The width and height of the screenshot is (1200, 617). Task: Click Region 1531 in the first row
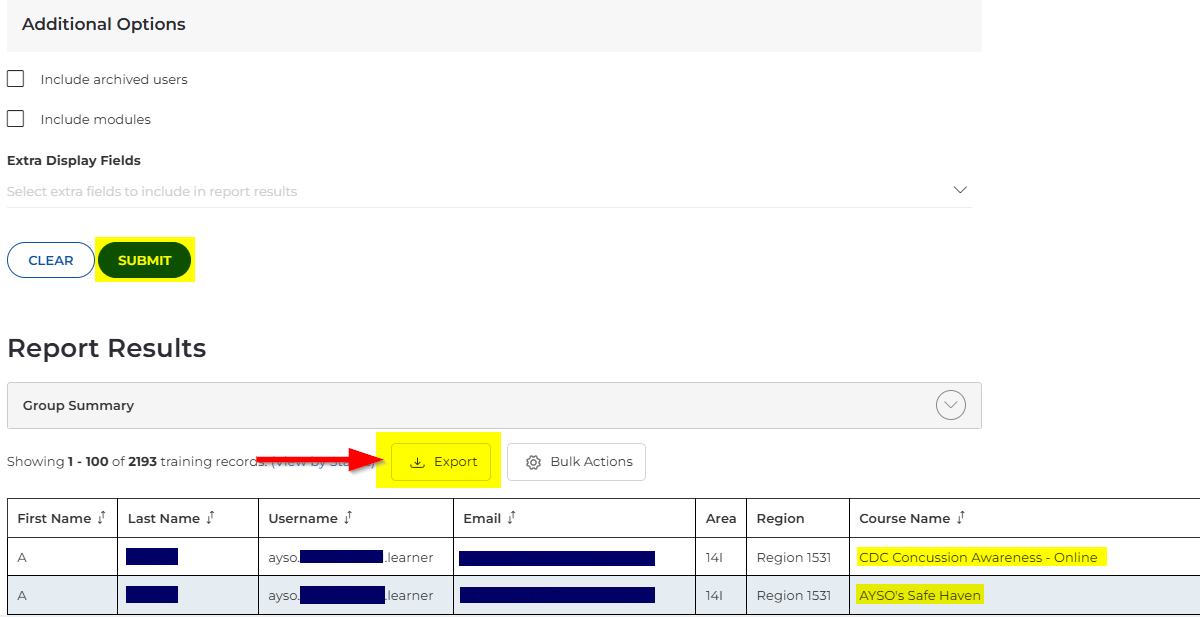(x=793, y=557)
